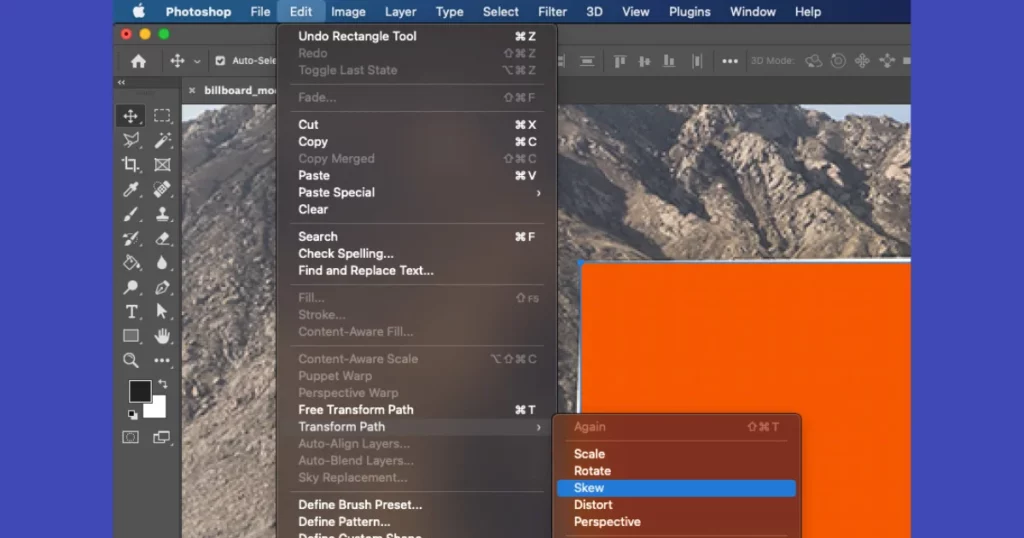Expand the Move tool preset dropdown

pos(197,61)
